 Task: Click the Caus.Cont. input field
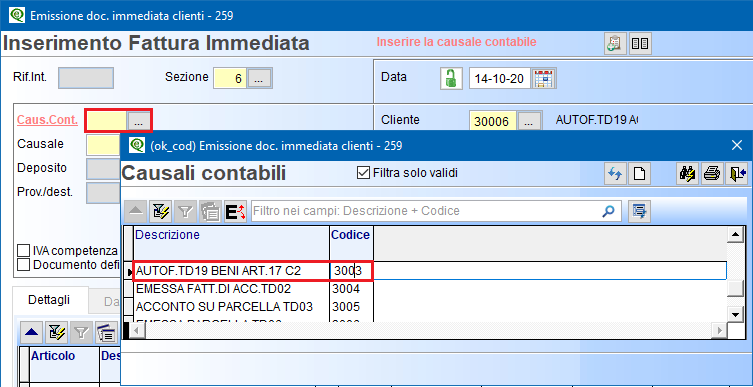(x=107, y=121)
